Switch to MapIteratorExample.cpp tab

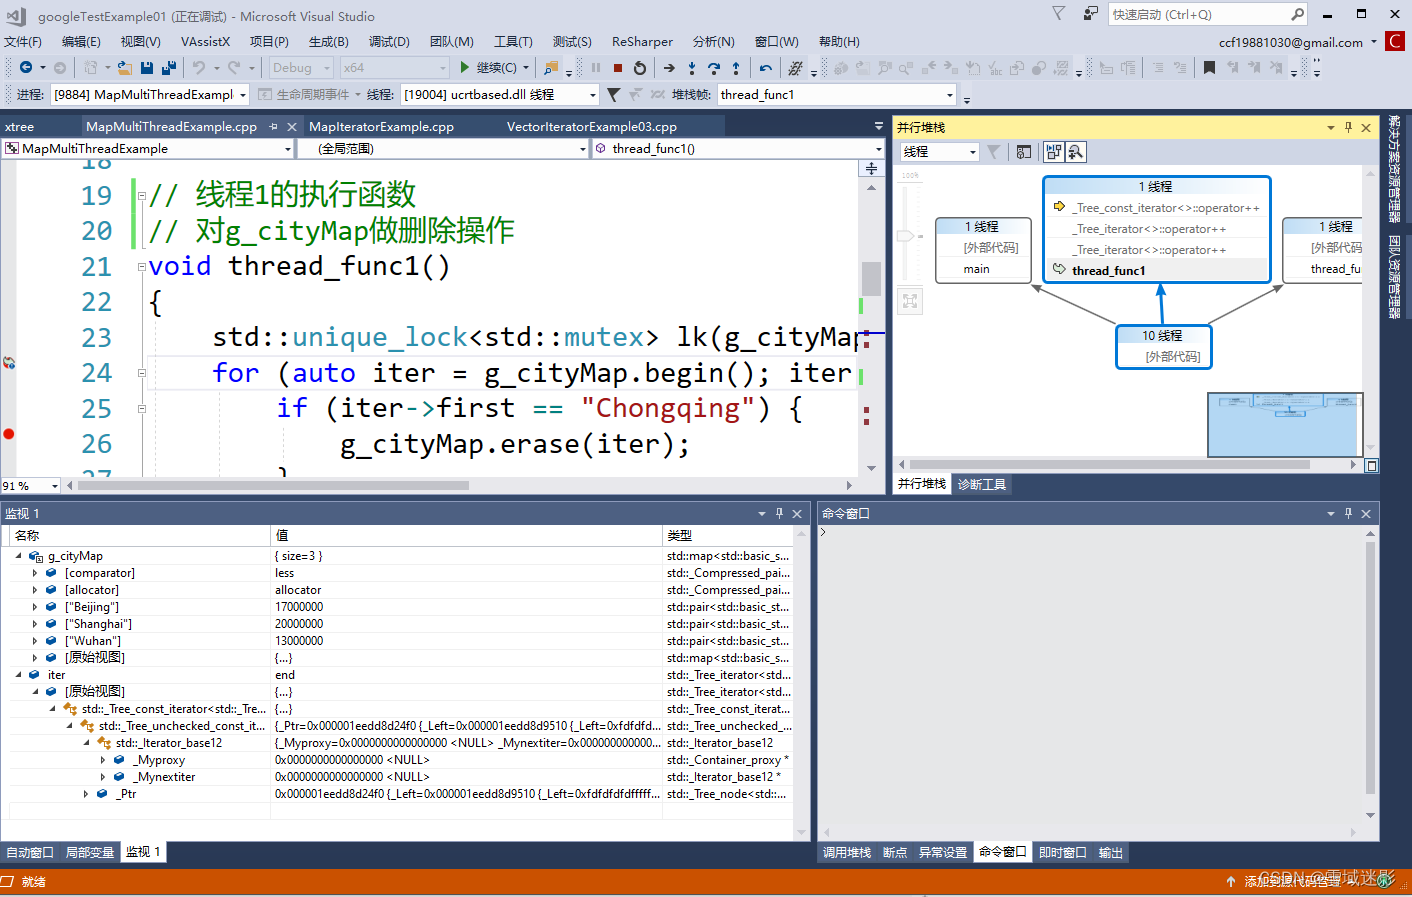pos(381,127)
